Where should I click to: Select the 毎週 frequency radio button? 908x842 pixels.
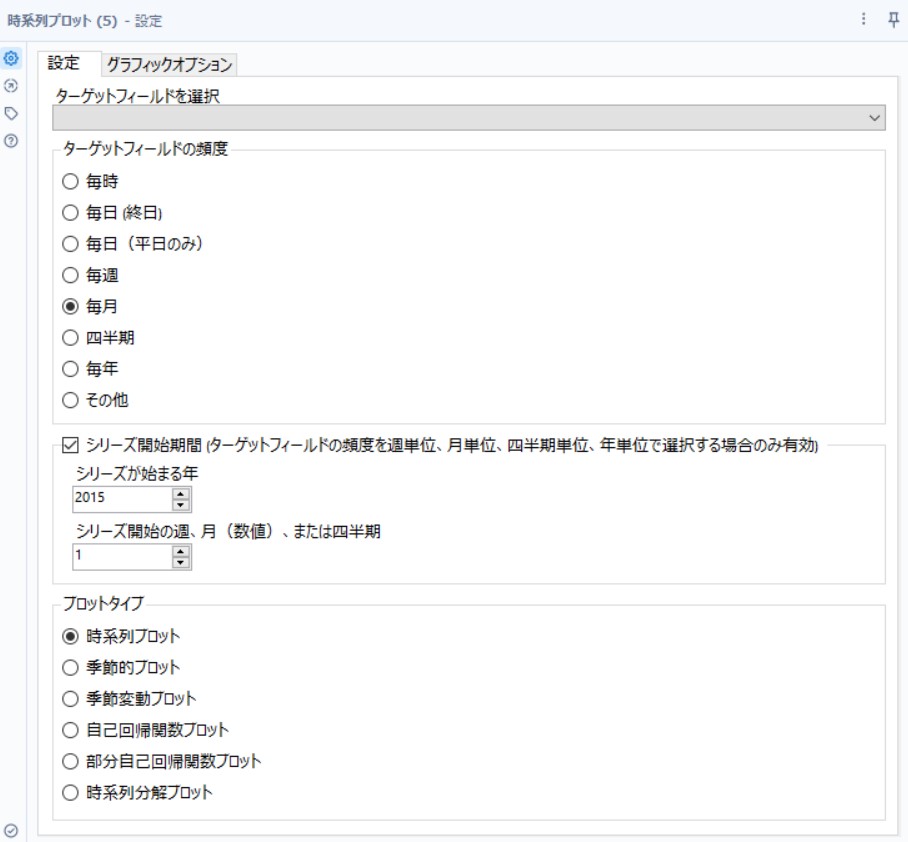point(69,273)
